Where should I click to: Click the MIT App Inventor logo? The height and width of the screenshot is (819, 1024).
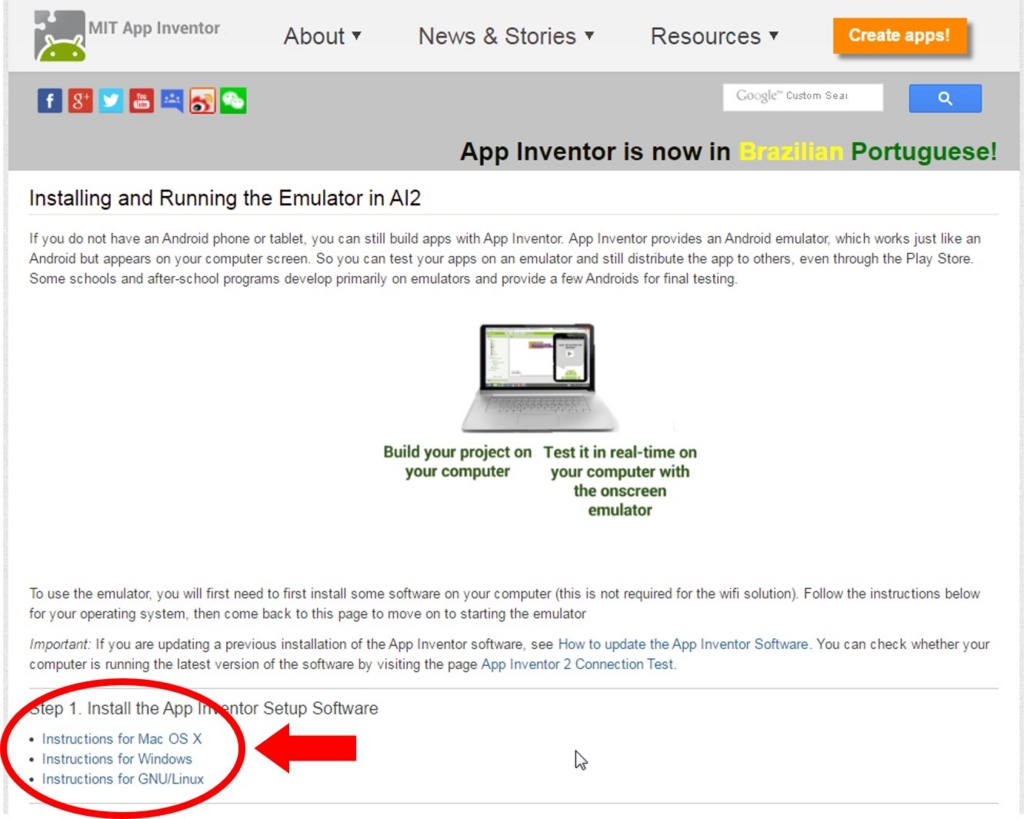pos(59,36)
